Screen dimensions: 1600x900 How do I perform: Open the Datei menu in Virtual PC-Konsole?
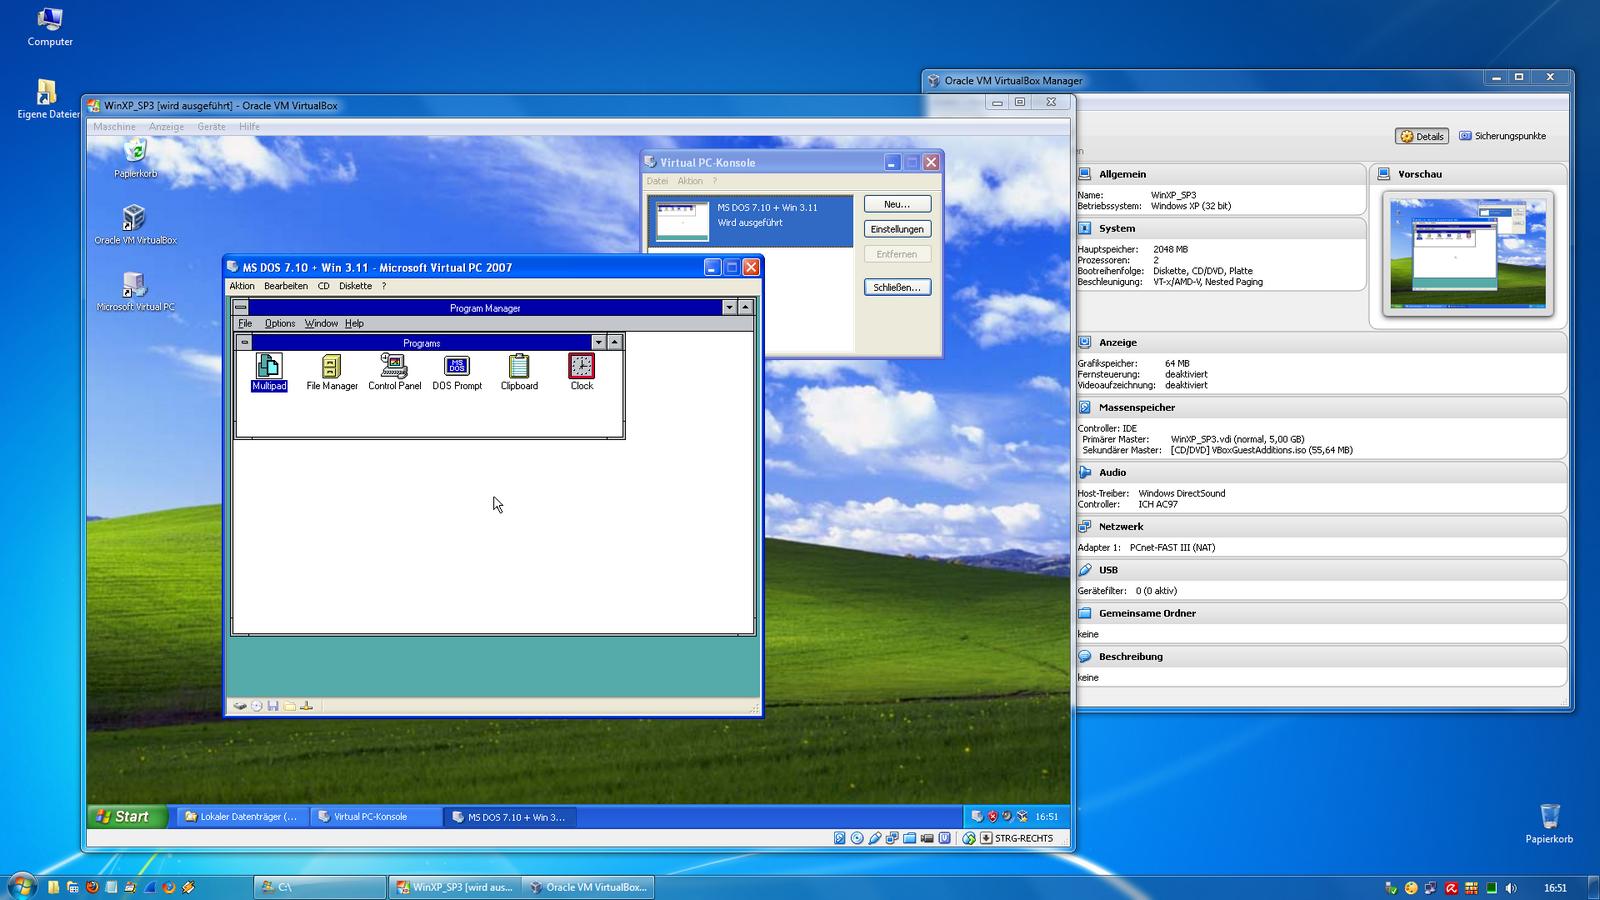coord(657,181)
